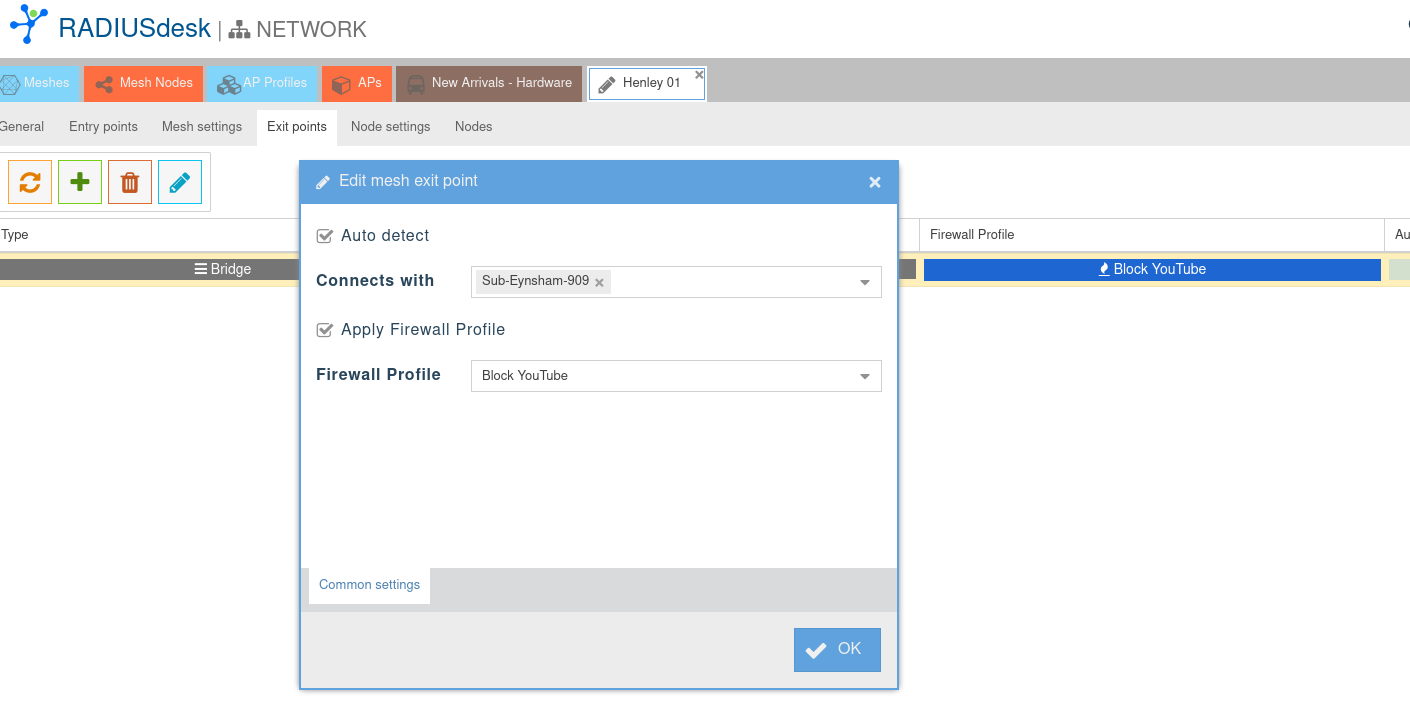Go to the Entry points sub-tab
The height and width of the screenshot is (712, 1410).
point(103,127)
